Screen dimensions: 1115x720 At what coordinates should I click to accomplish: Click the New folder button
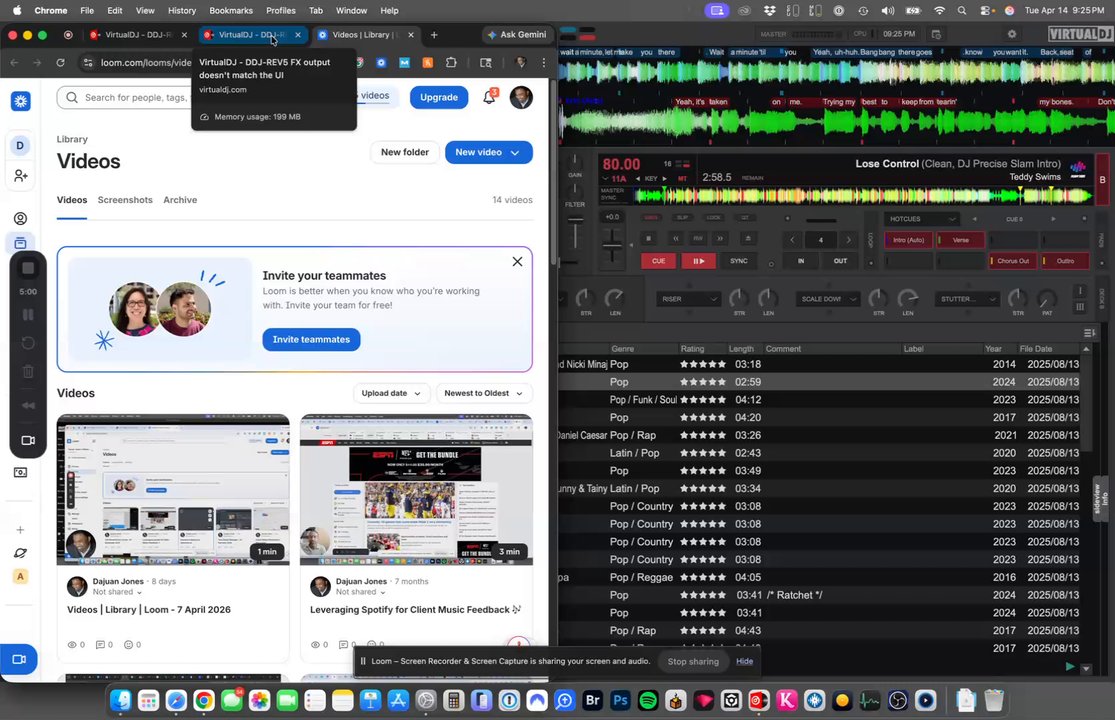(405, 152)
